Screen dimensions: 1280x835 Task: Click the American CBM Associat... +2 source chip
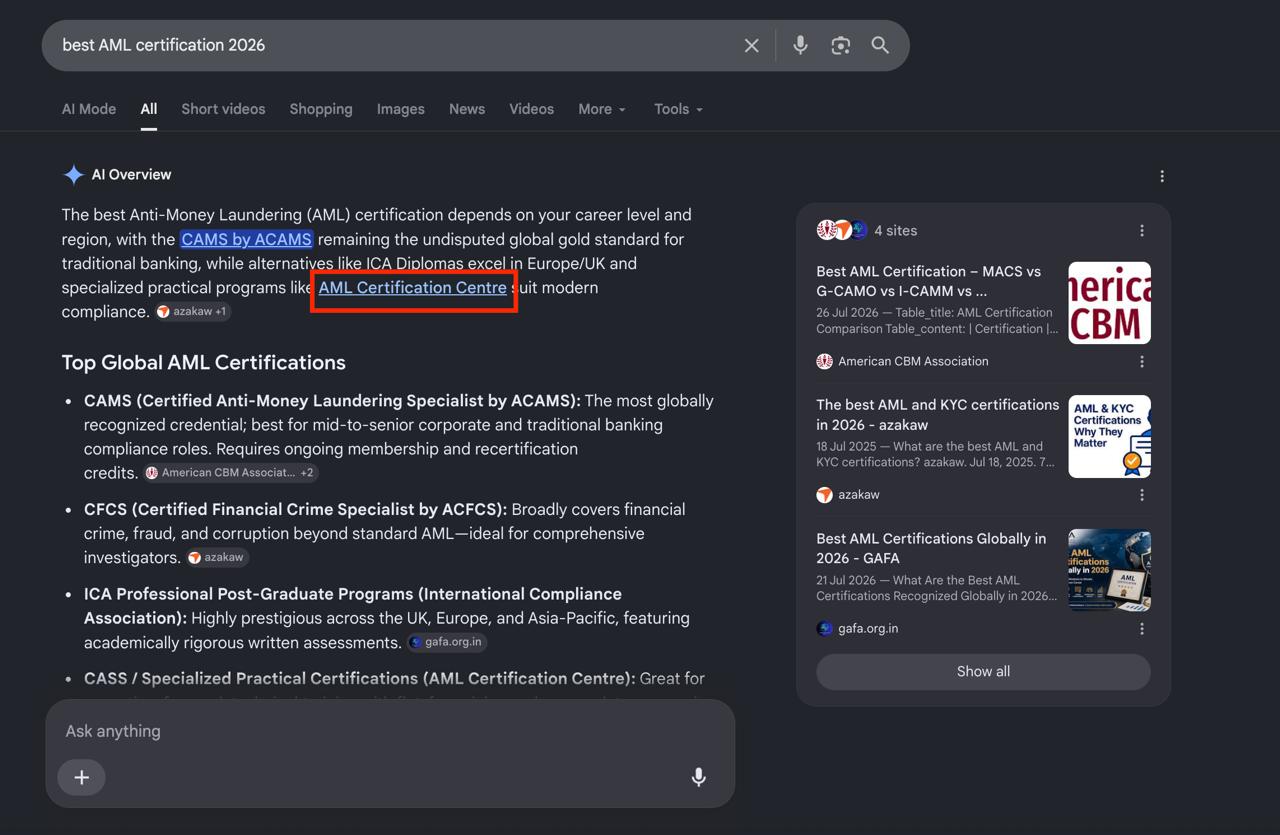click(x=231, y=472)
